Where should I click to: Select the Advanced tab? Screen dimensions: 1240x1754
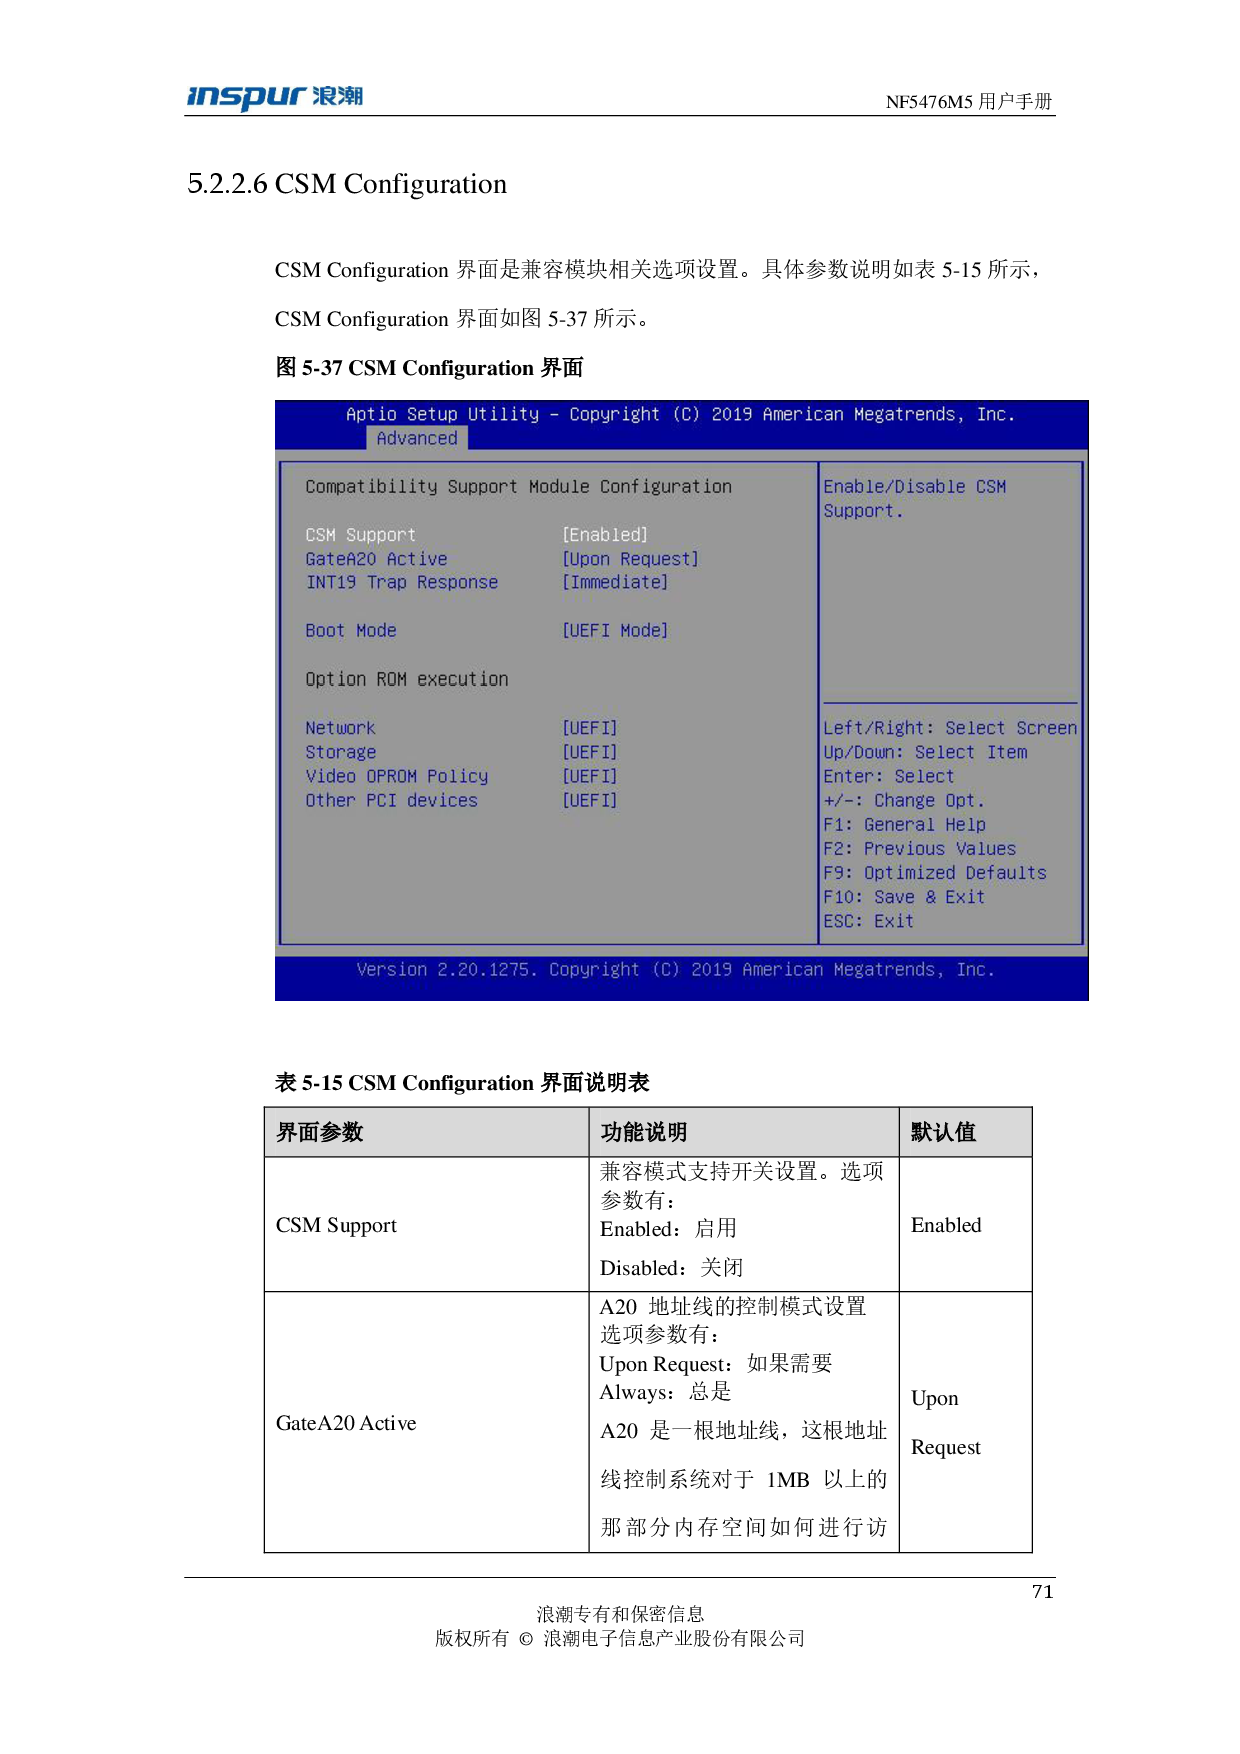click(x=417, y=438)
